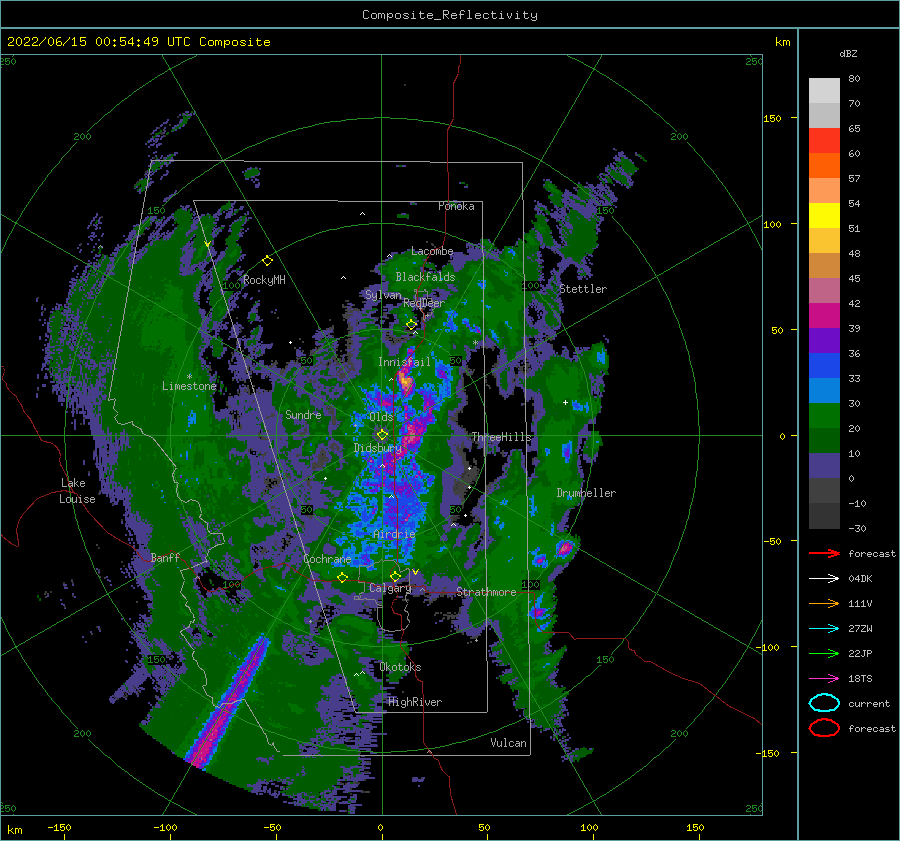Click the yellow diamond marker near RockyMH

point(267,261)
